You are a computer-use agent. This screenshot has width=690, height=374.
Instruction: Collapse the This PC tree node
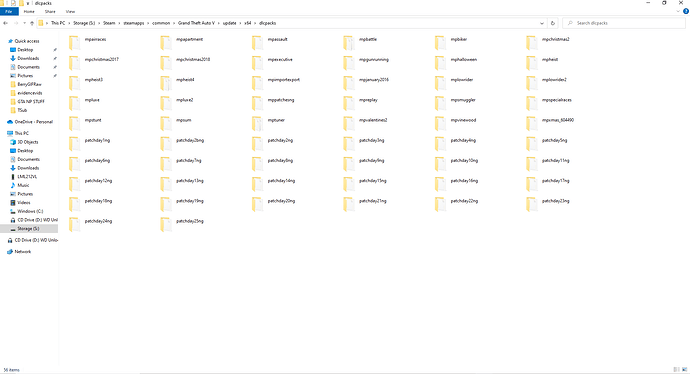[4, 133]
